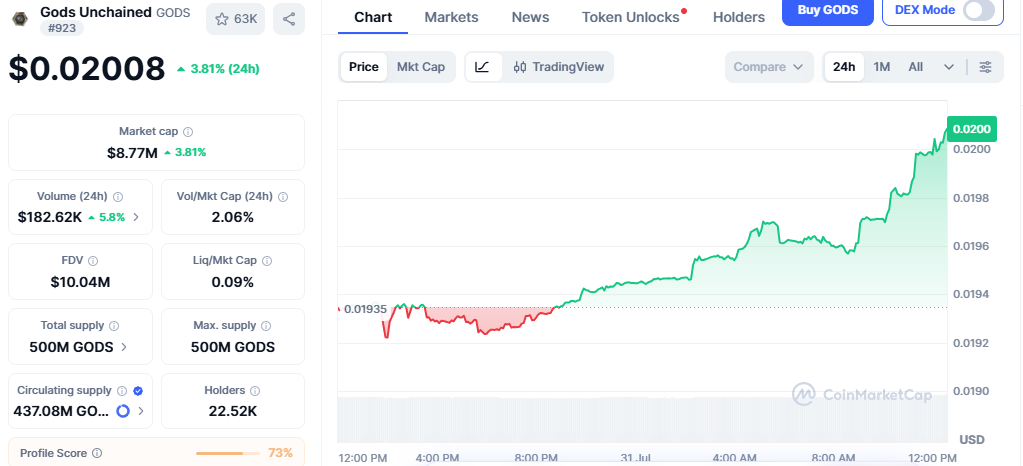Click the $8.77M market cap value
The height and width of the screenshot is (466, 1023).
[x=132, y=153]
